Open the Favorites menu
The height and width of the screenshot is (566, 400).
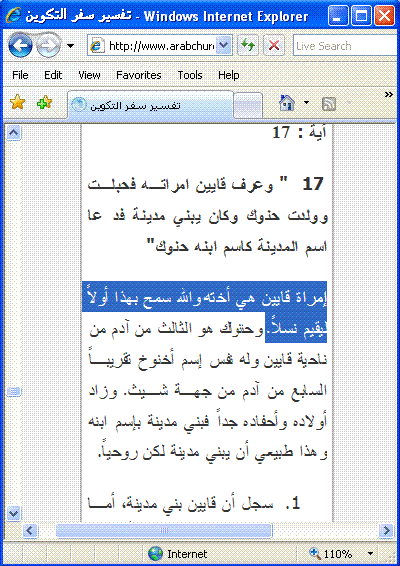[x=139, y=75]
